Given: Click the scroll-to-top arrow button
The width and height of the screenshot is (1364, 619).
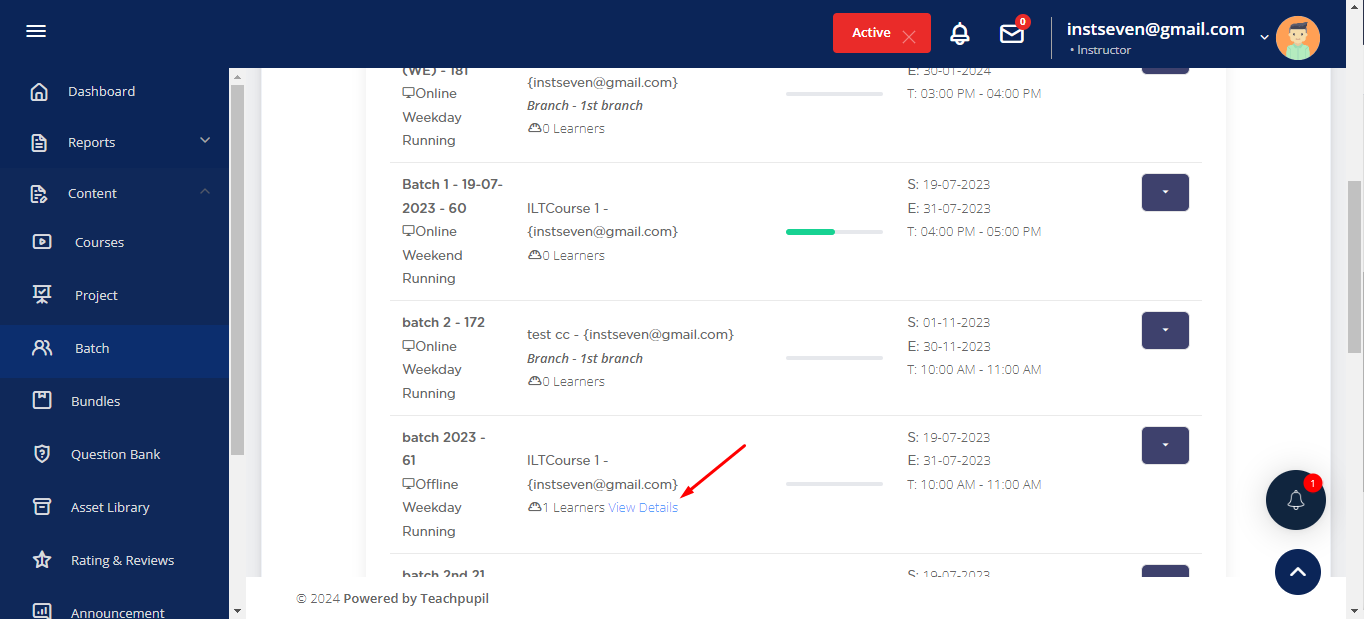Looking at the screenshot, I should [x=1297, y=572].
